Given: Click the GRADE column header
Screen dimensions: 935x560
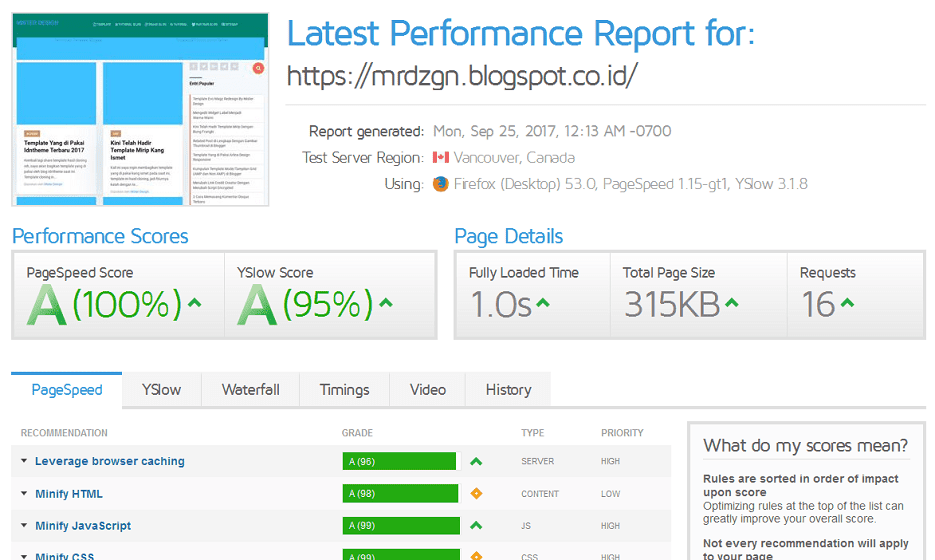Looking at the screenshot, I should click(x=357, y=433).
